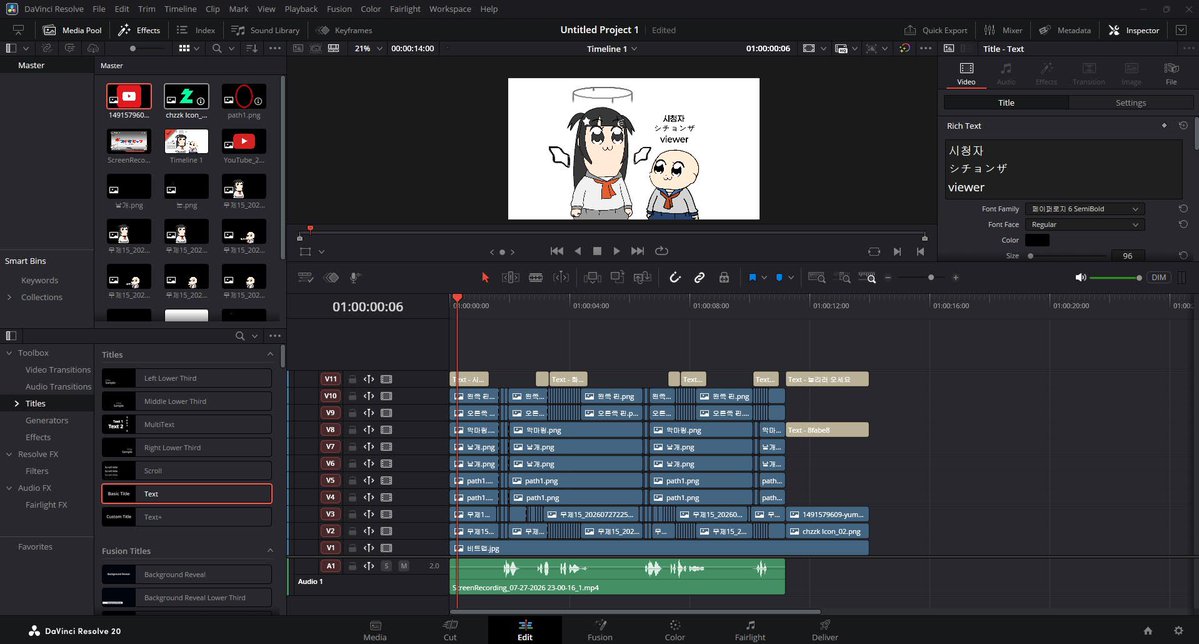This screenshot has width=1199, height=644.
Task: Open Font Family dropdown
Action: click(x=1084, y=209)
